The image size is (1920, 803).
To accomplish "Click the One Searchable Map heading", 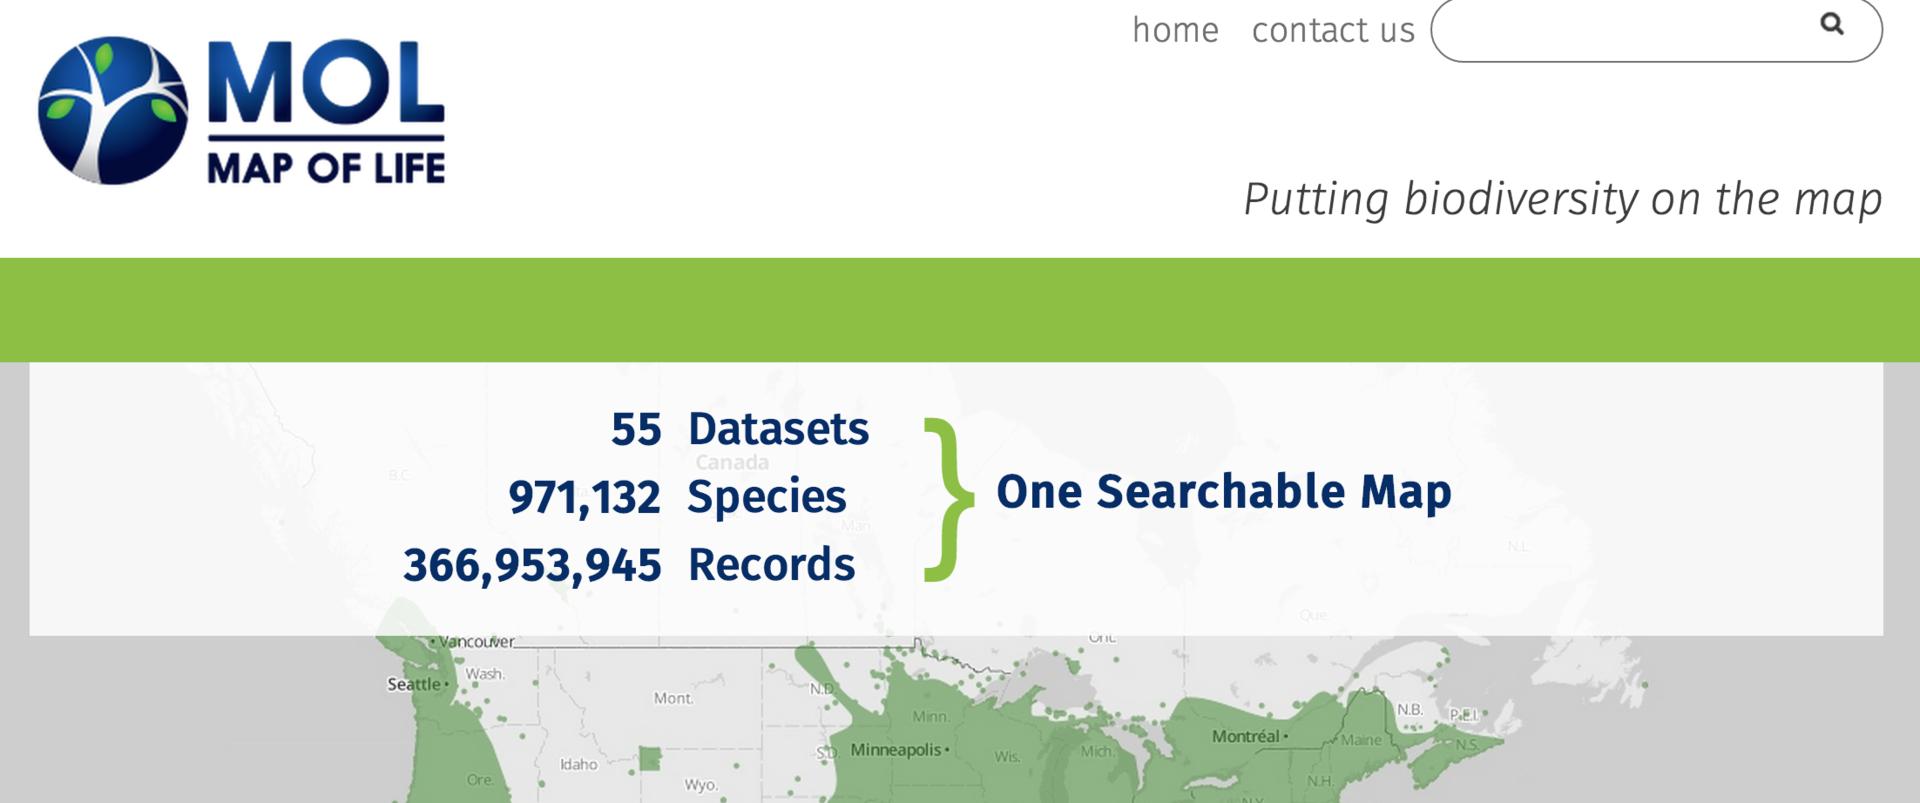I will coord(1223,492).
